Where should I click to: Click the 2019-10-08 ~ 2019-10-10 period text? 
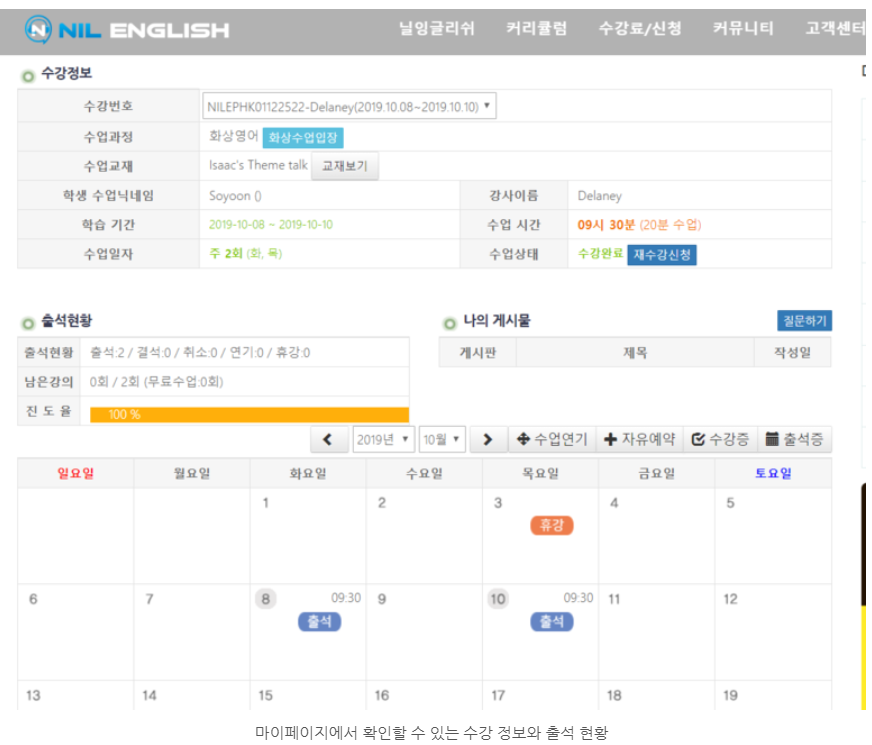[271, 225]
